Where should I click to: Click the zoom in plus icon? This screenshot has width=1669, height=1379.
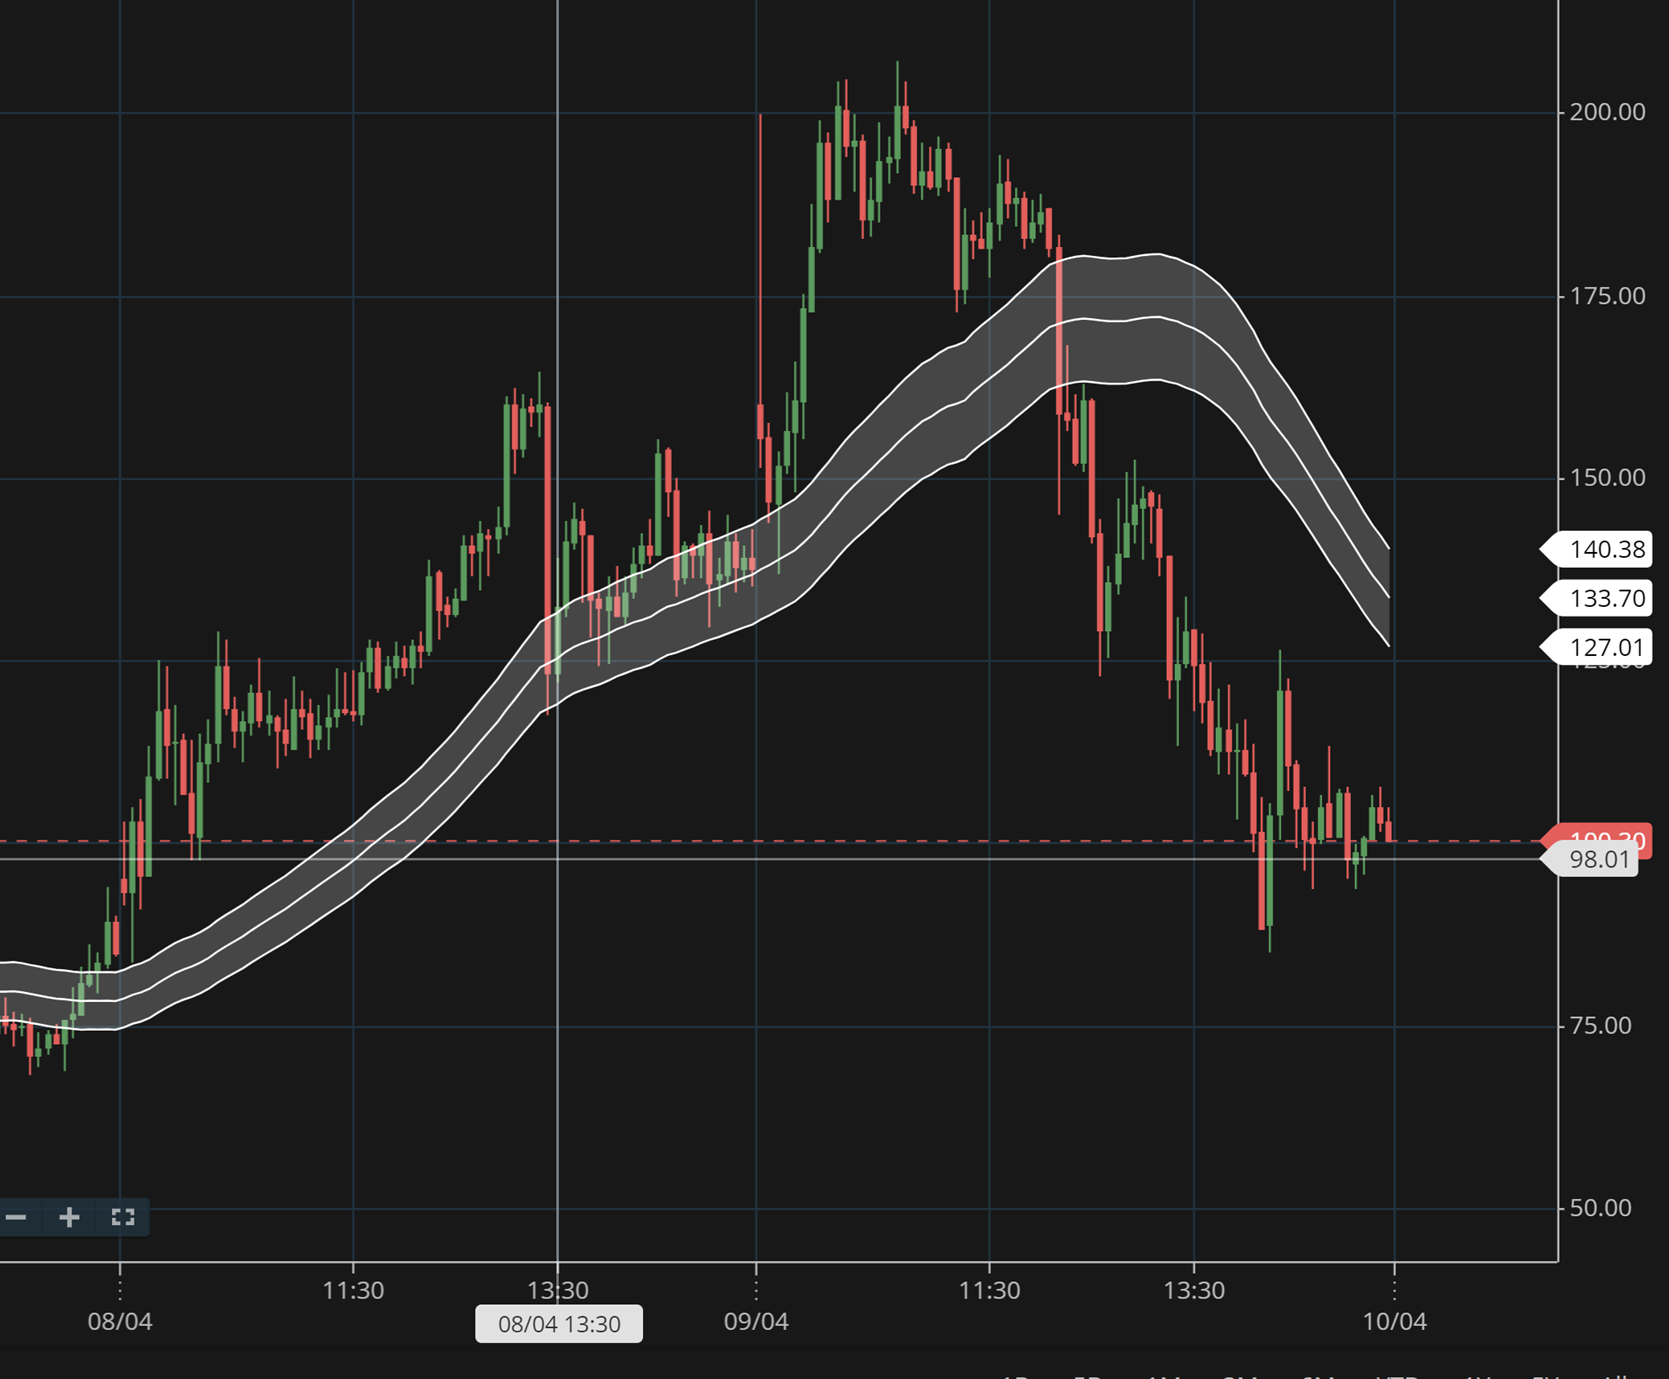(69, 1217)
